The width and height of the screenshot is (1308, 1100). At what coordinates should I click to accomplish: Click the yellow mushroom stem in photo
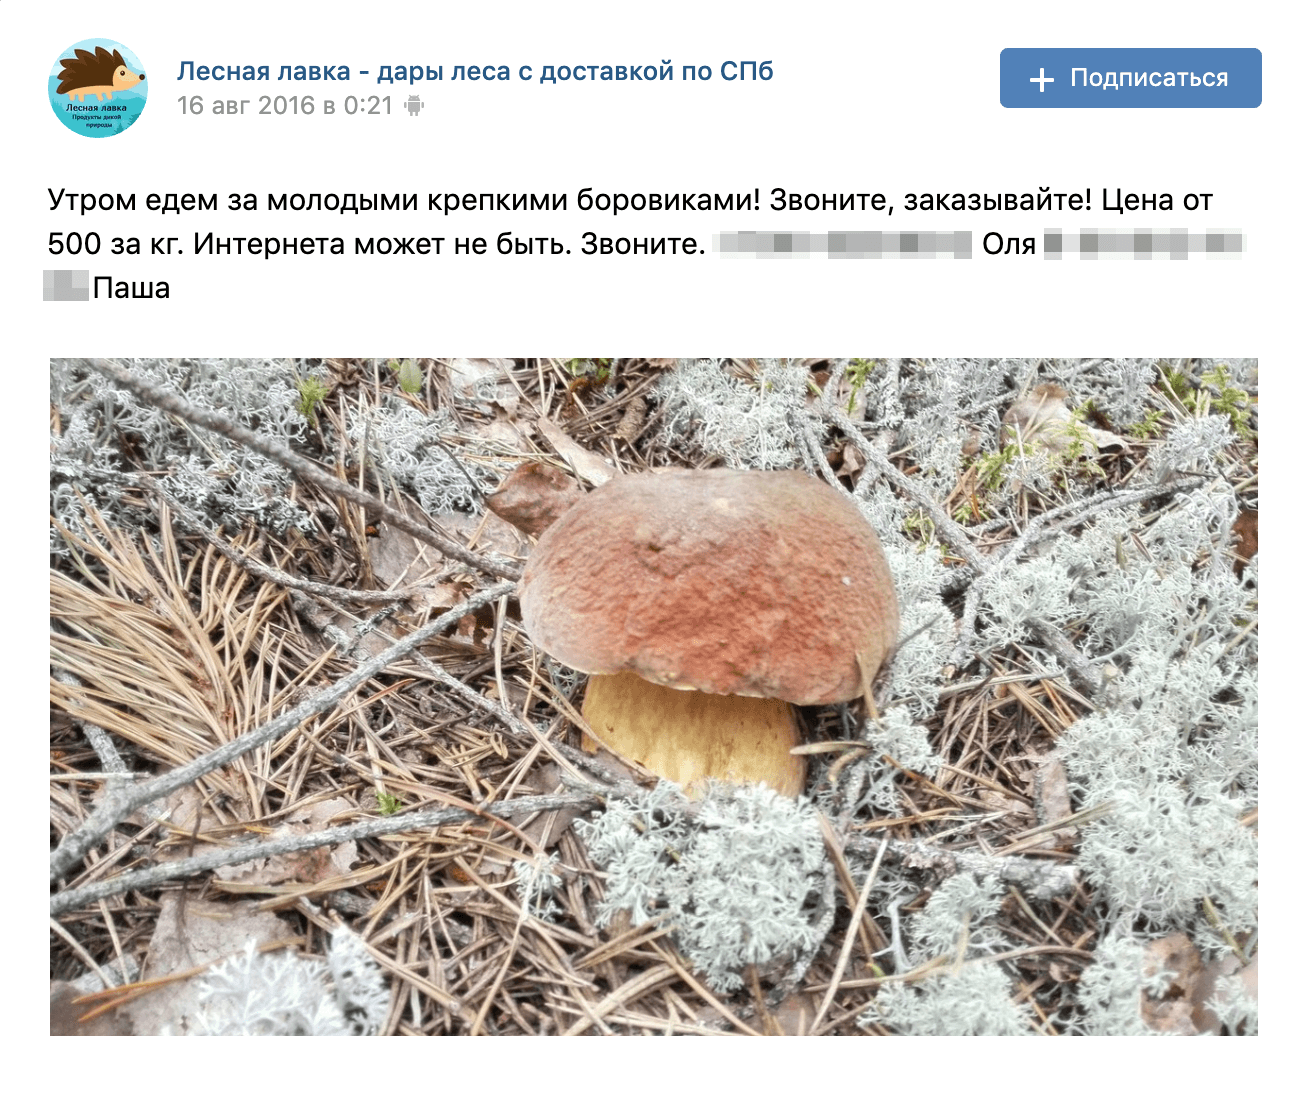click(695, 735)
